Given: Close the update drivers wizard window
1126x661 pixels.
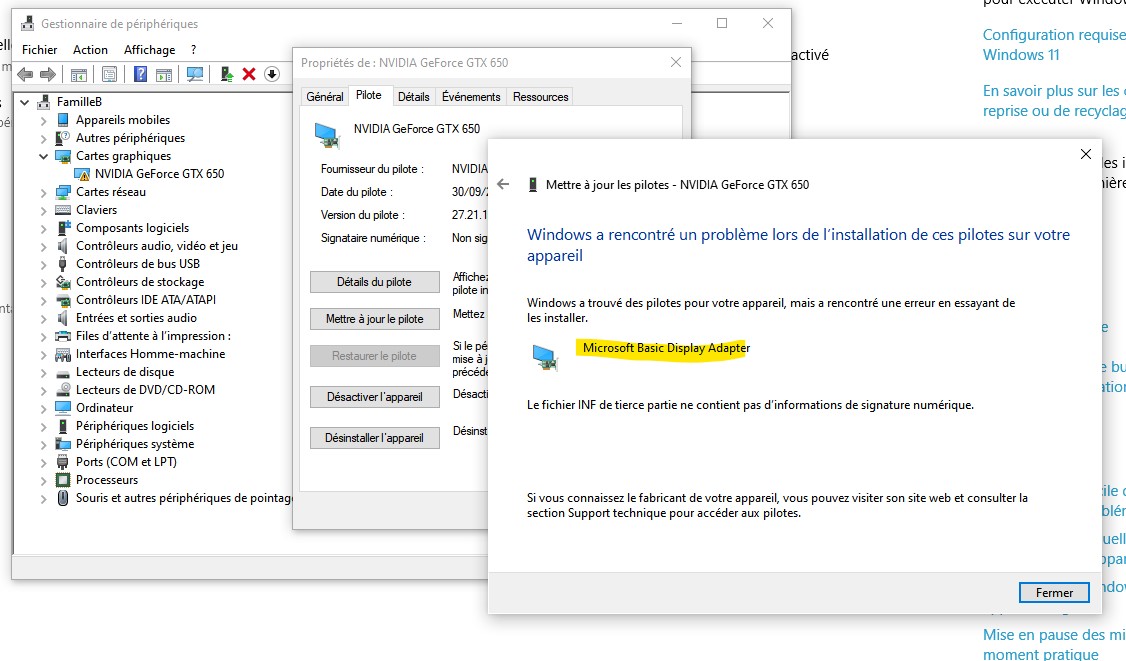Looking at the screenshot, I should point(1086,154).
